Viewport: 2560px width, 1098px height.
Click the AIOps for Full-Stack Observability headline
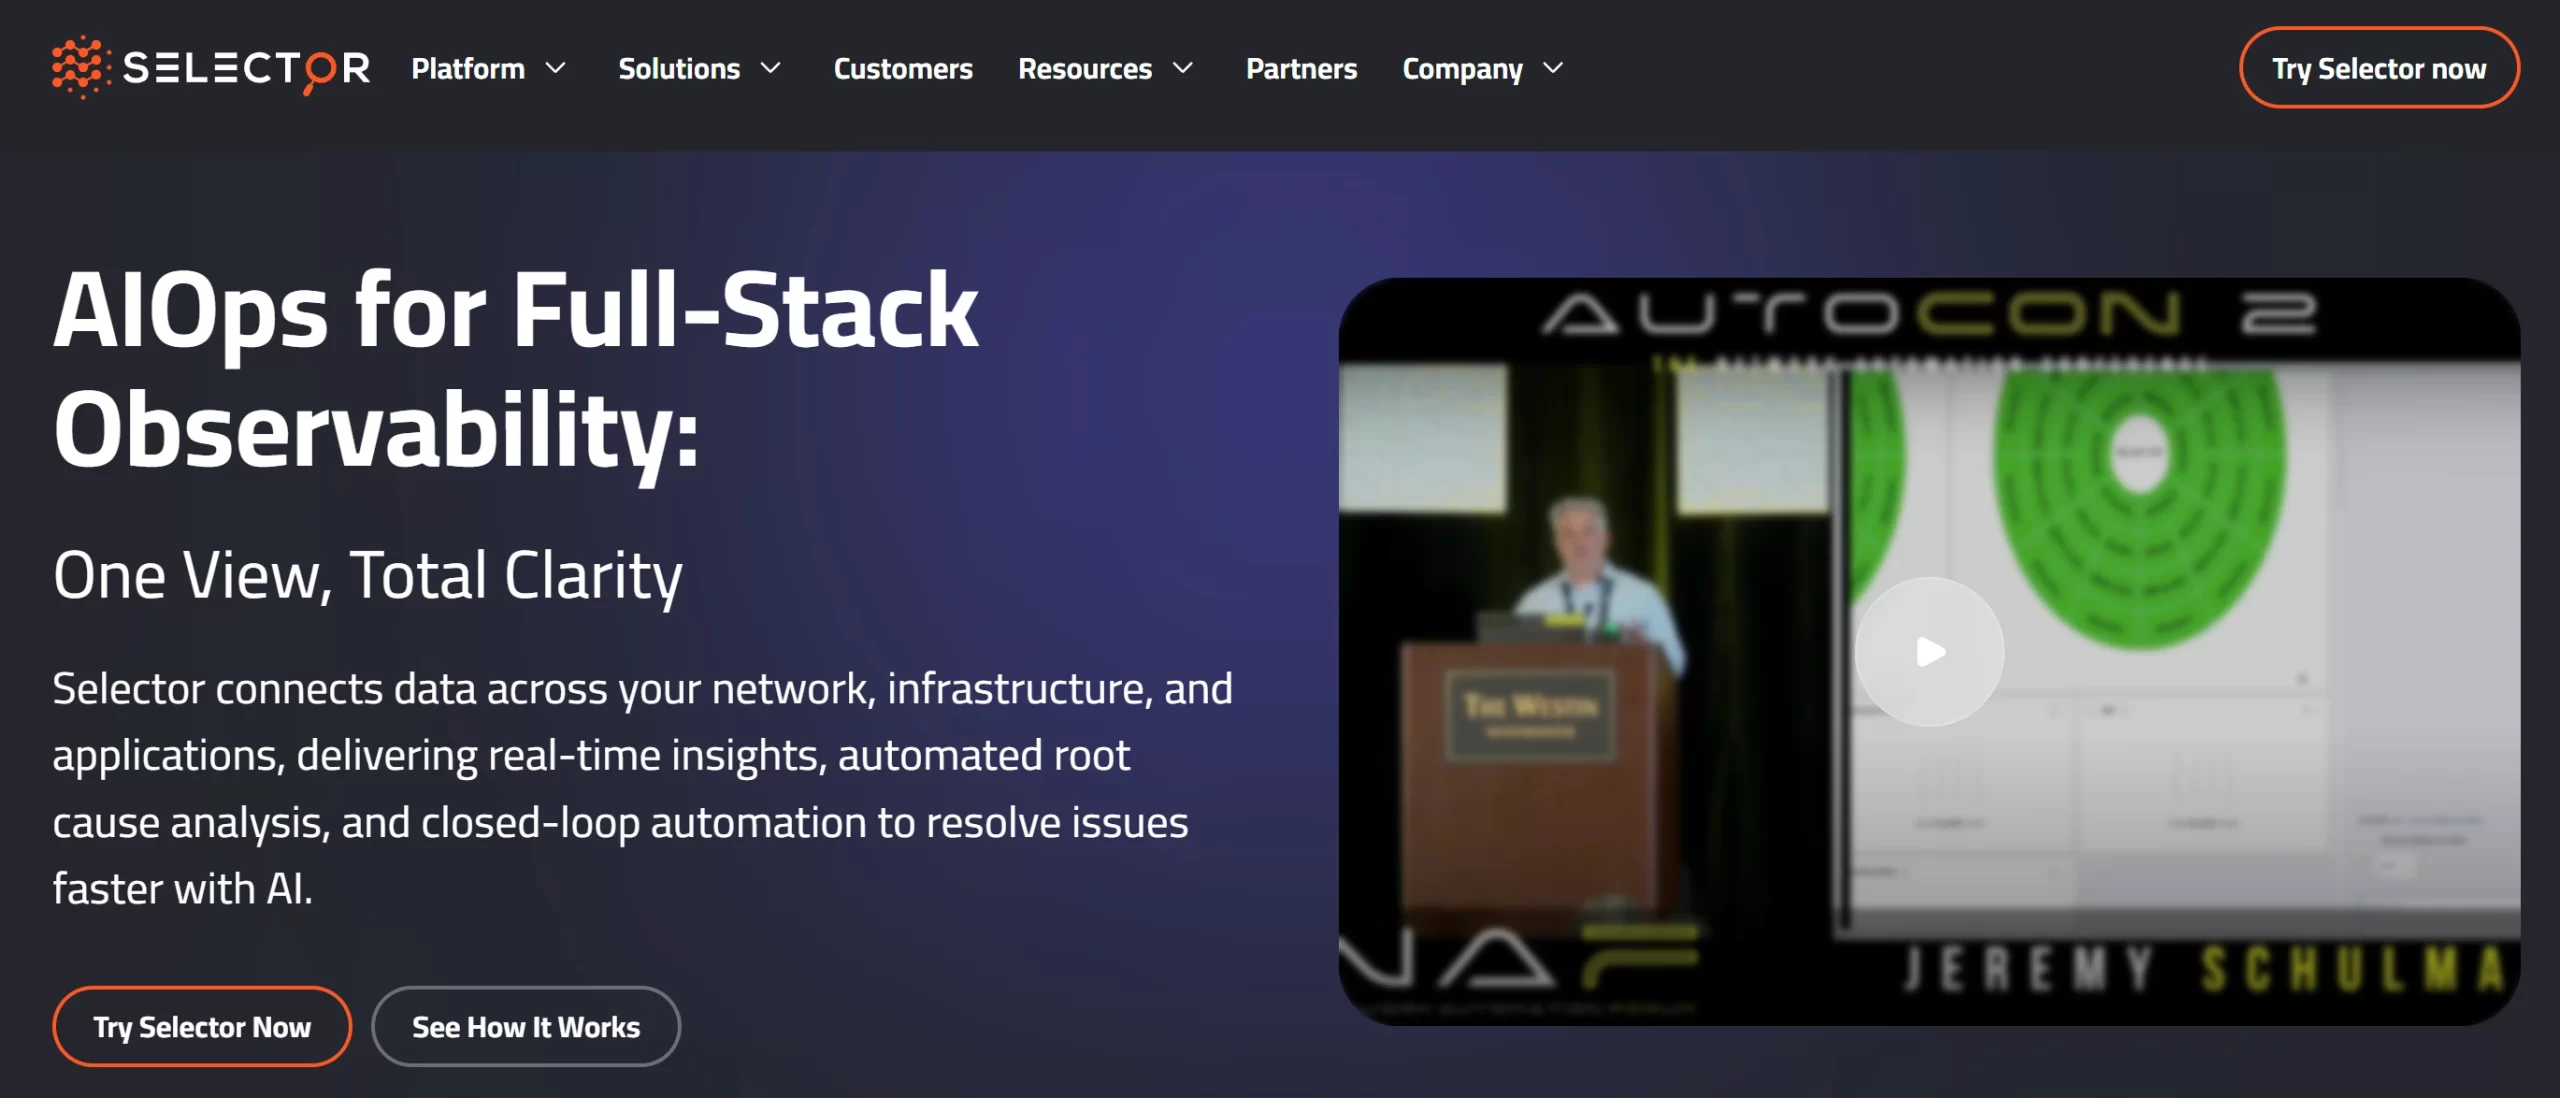point(515,368)
